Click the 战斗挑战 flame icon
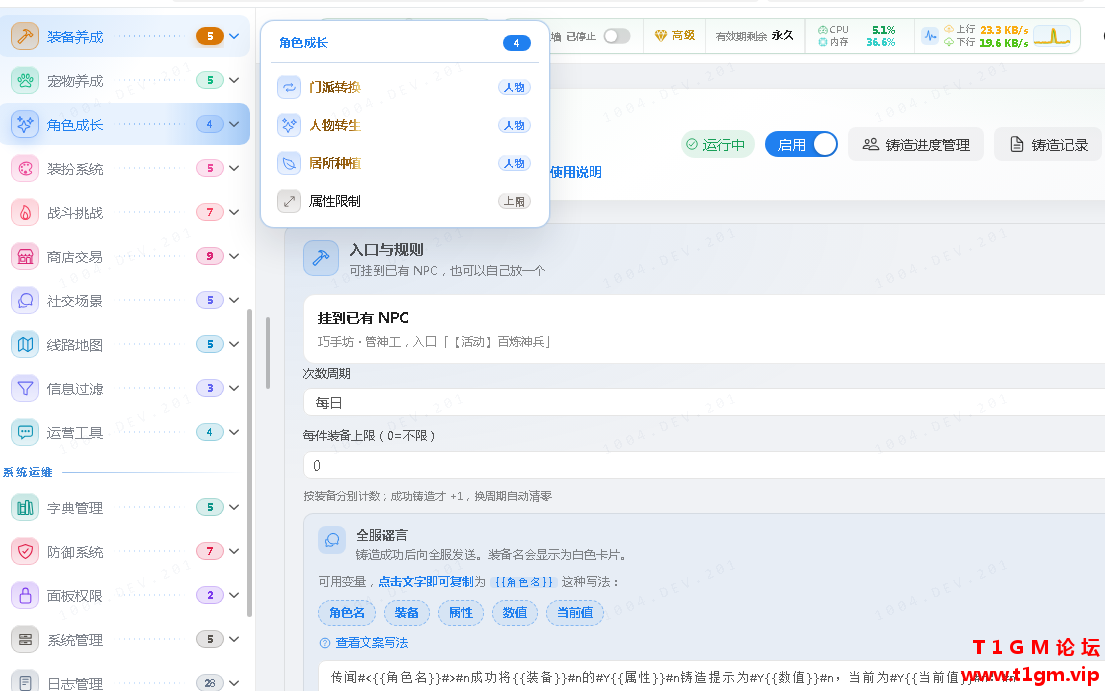The image size is (1105, 691). click(25, 212)
